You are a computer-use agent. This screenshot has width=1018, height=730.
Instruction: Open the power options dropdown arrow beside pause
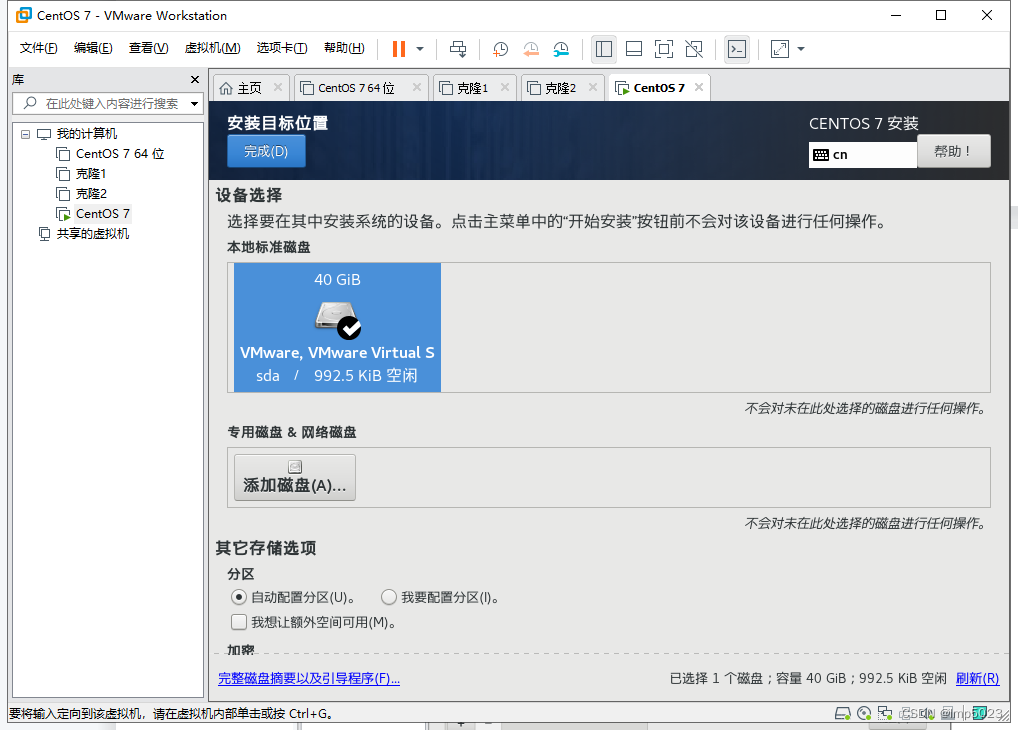(420, 49)
